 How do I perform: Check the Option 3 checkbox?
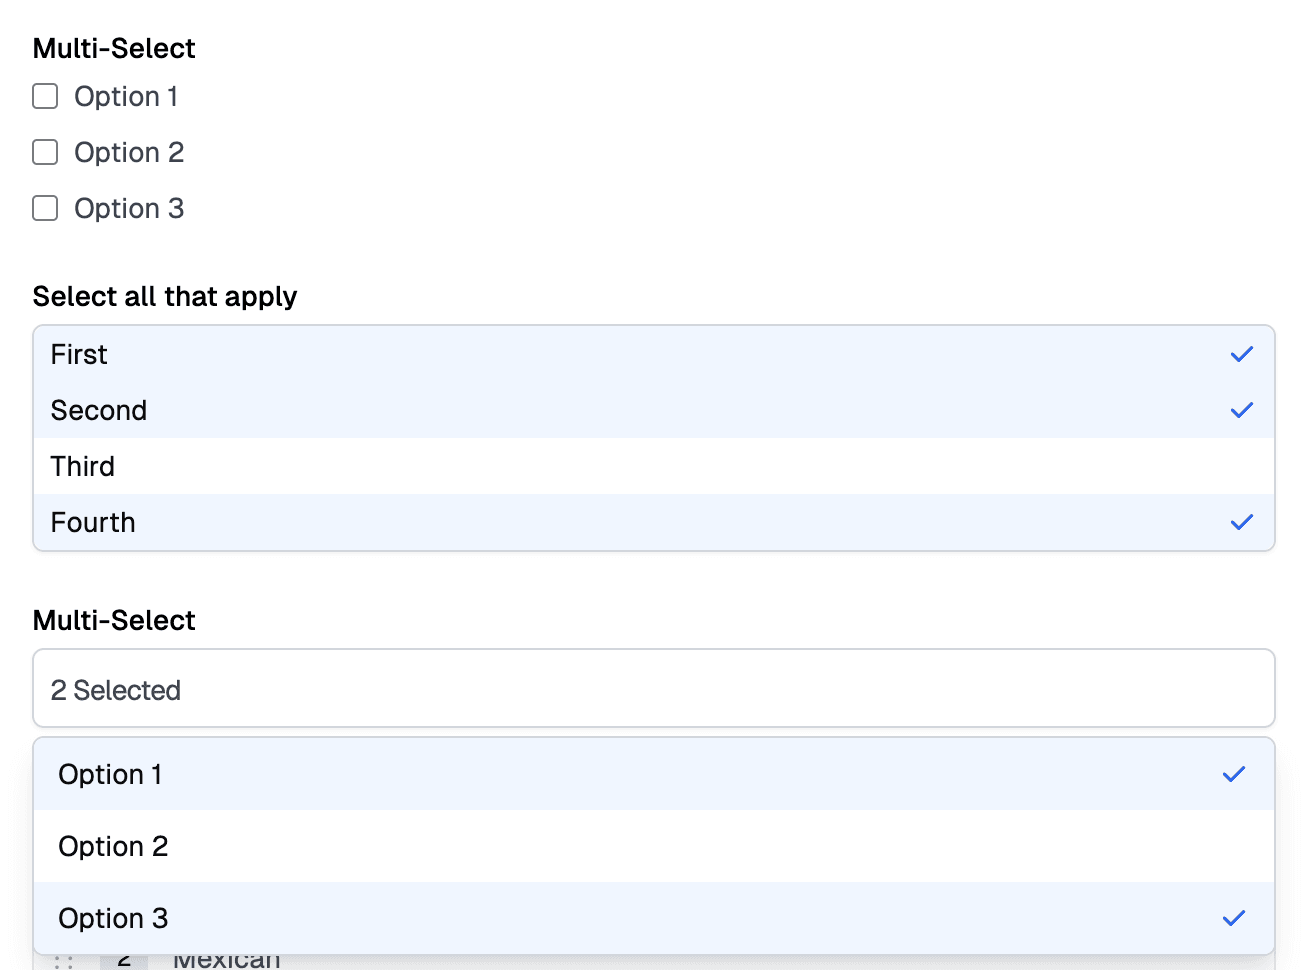45,208
